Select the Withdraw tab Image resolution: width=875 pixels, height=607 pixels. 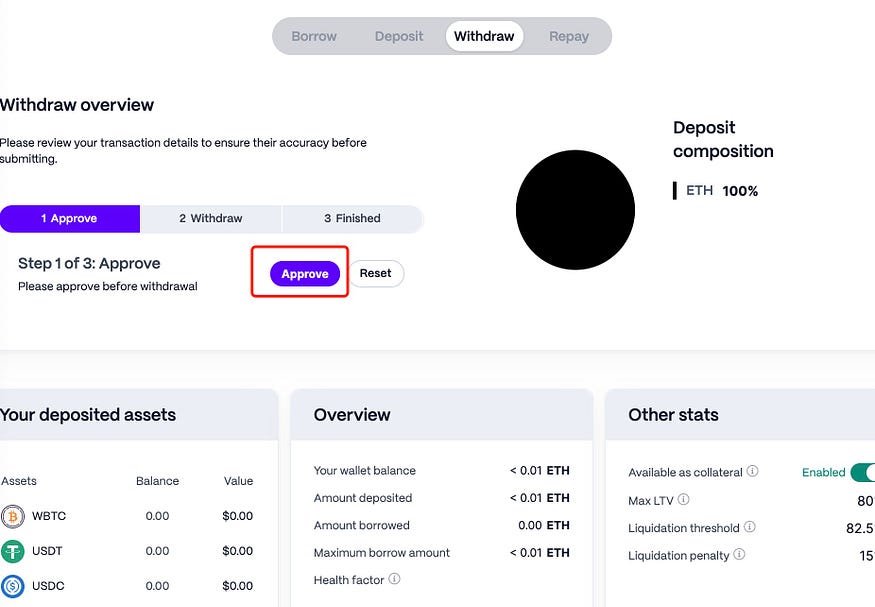click(484, 36)
